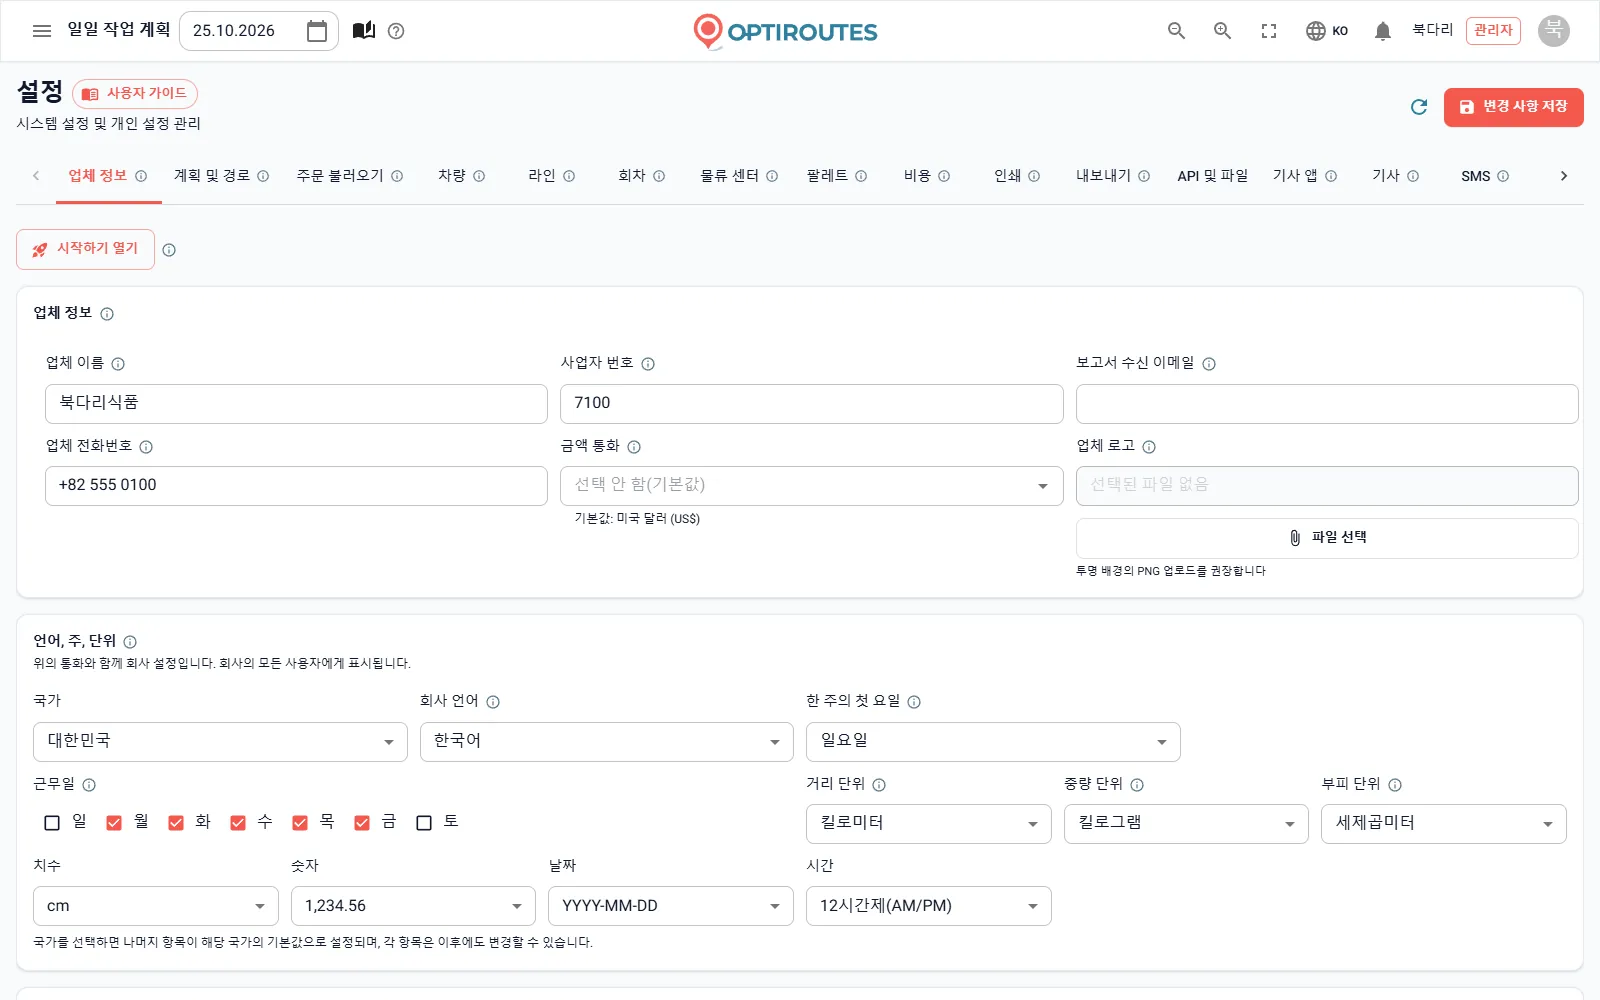Click the 업체 이름 input field
The width and height of the screenshot is (1600, 1000).
pos(296,404)
